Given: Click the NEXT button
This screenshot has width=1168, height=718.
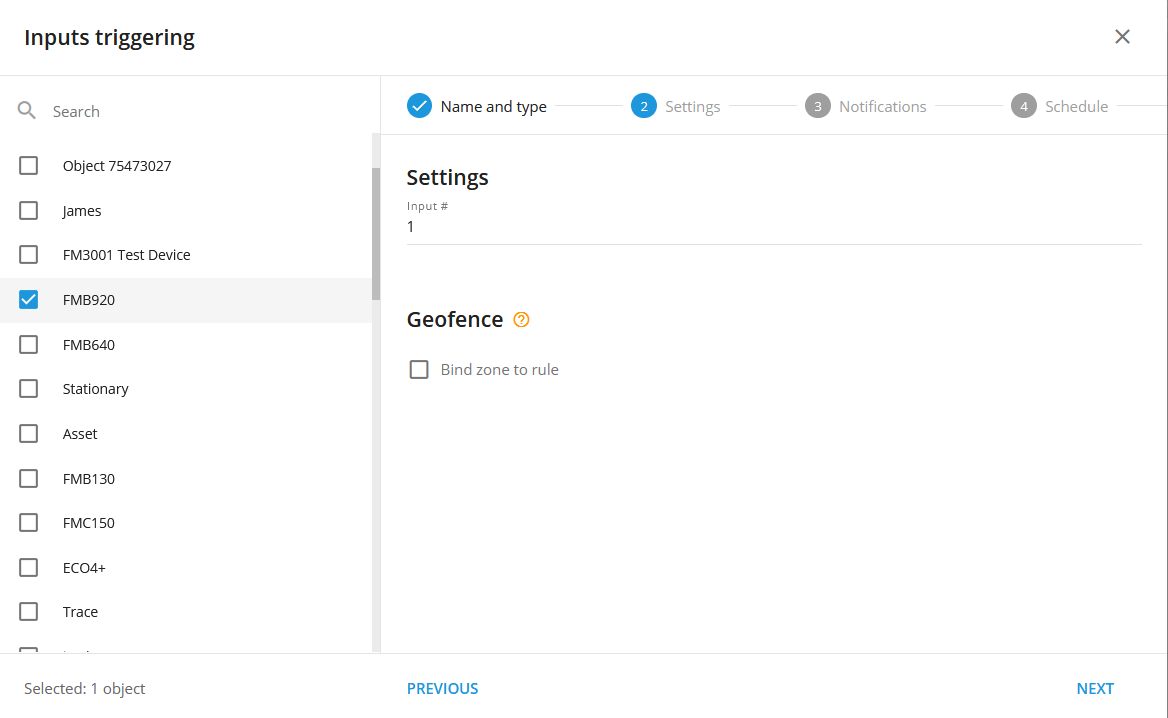Looking at the screenshot, I should (1095, 688).
